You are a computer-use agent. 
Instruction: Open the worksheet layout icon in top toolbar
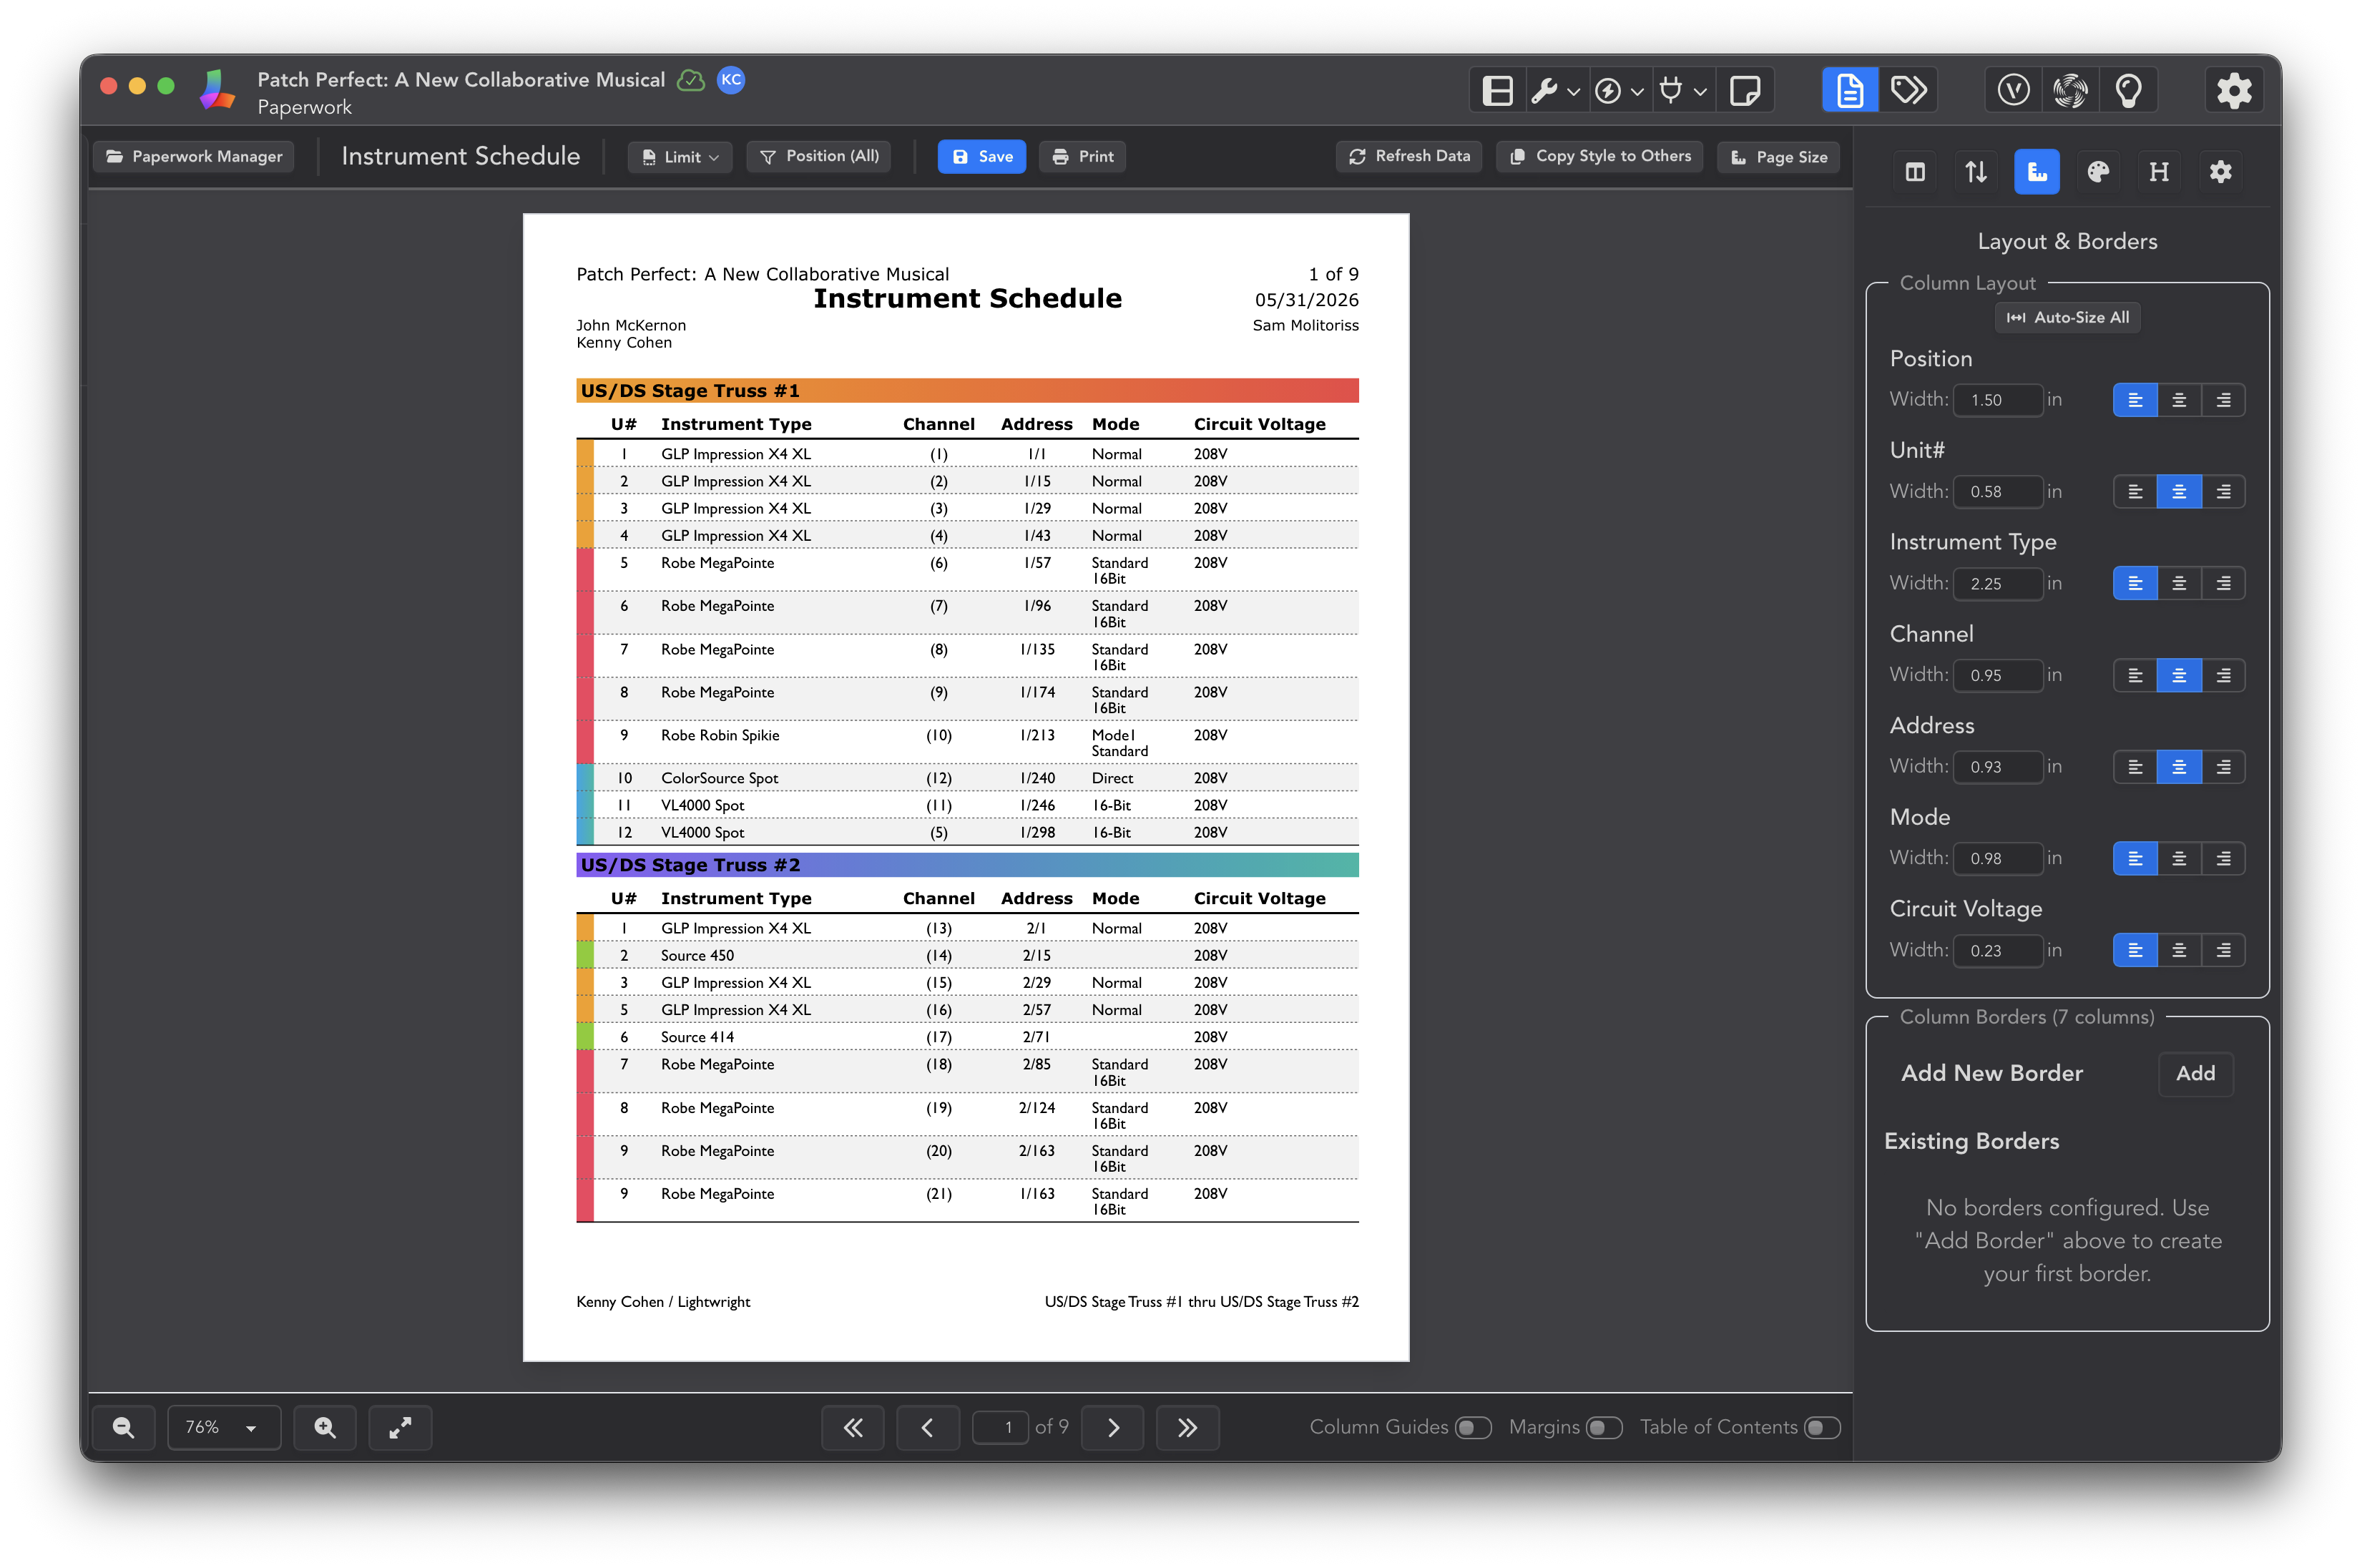pos(1497,91)
